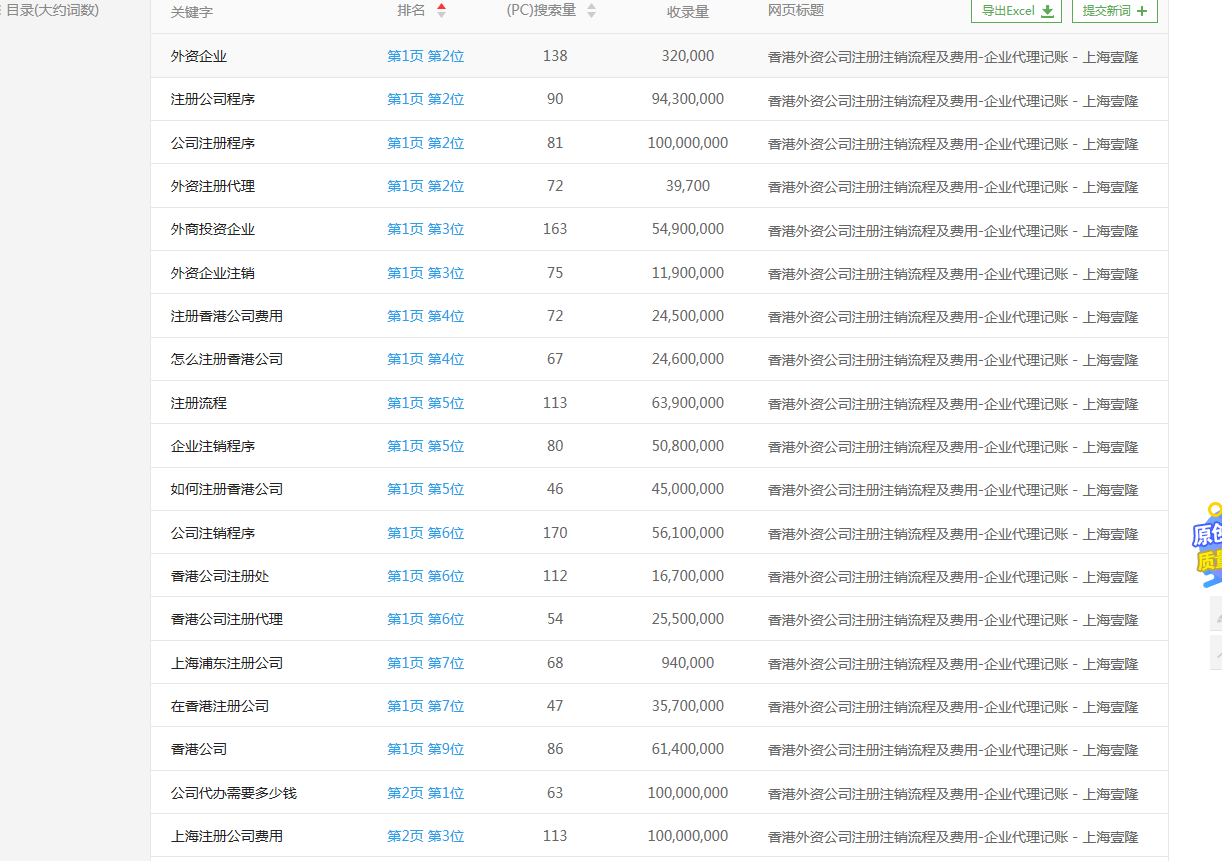Click the download icon on 导出Excel button

(x=1046, y=12)
